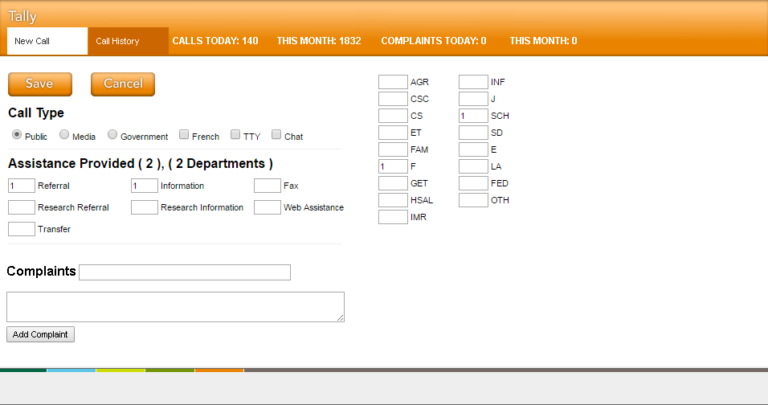Focus the SD department field
768x405 pixels.
[474, 132]
